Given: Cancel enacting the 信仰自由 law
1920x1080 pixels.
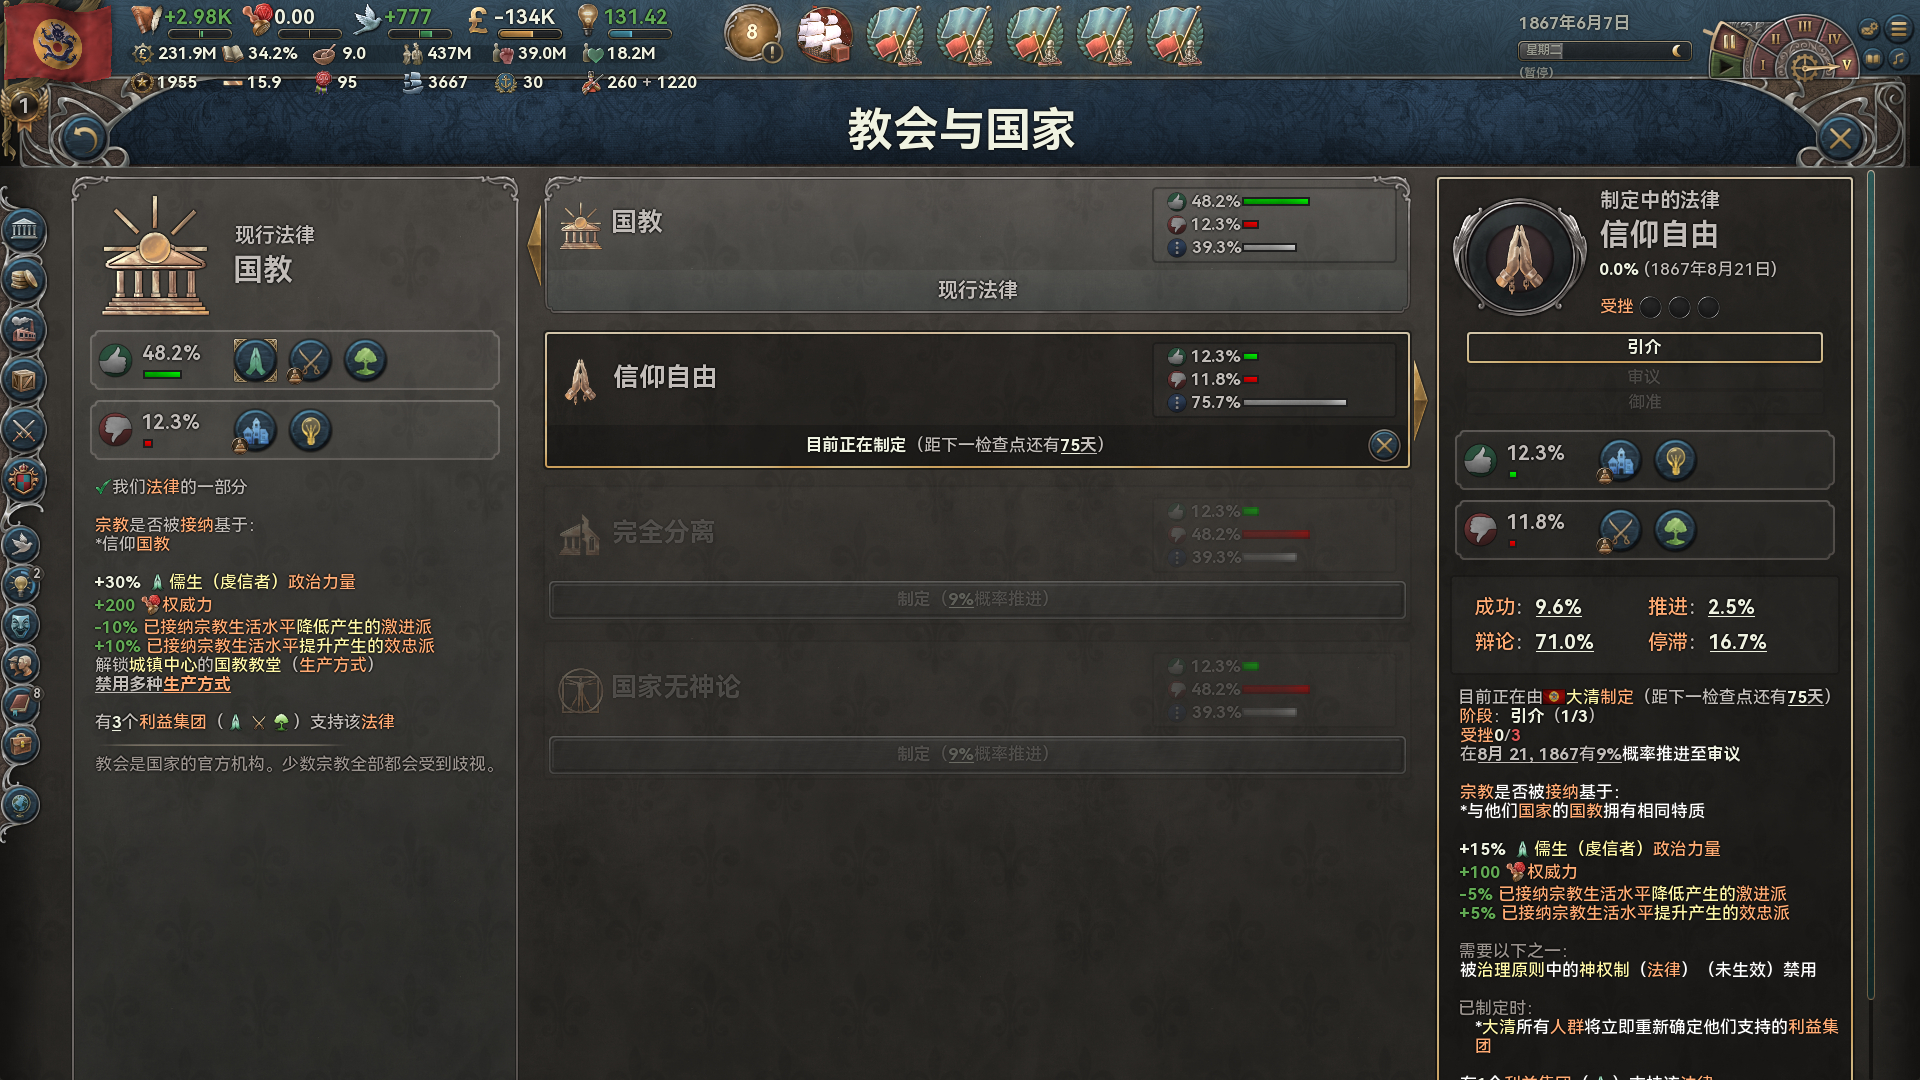Looking at the screenshot, I should [x=1384, y=445].
